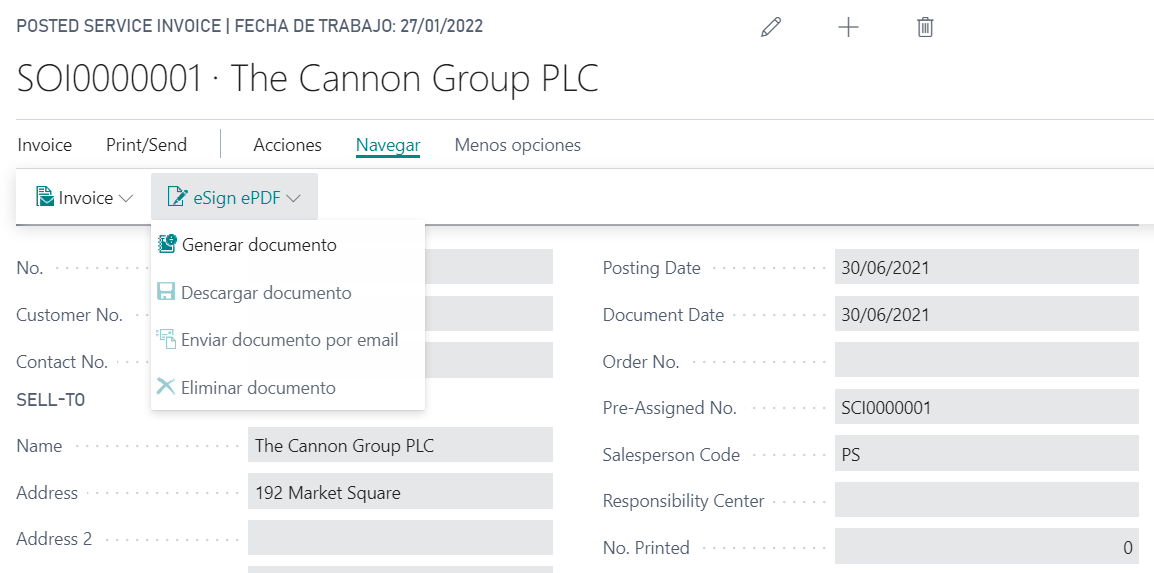Collapse the eSign ePDF dropdown chevron
Viewport: 1154px width, 573px height.
click(x=293, y=199)
